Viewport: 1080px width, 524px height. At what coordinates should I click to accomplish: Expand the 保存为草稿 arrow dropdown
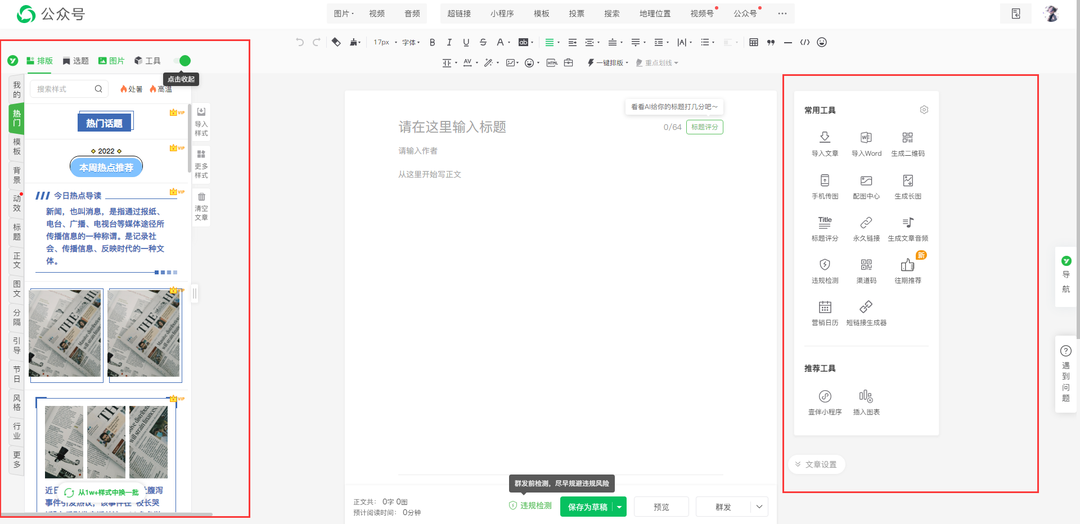(x=620, y=507)
